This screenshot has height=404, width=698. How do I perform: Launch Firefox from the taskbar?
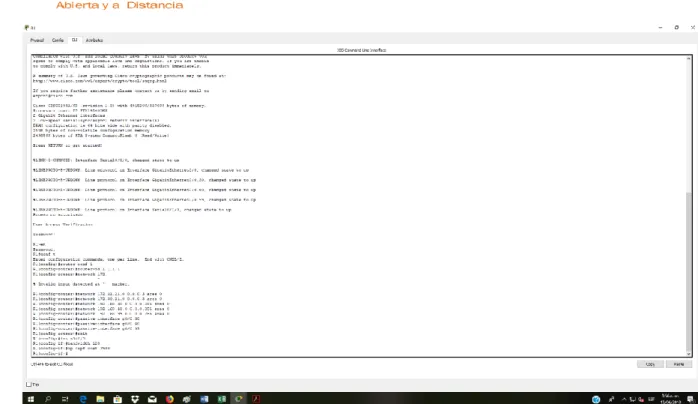click(170, 399)
